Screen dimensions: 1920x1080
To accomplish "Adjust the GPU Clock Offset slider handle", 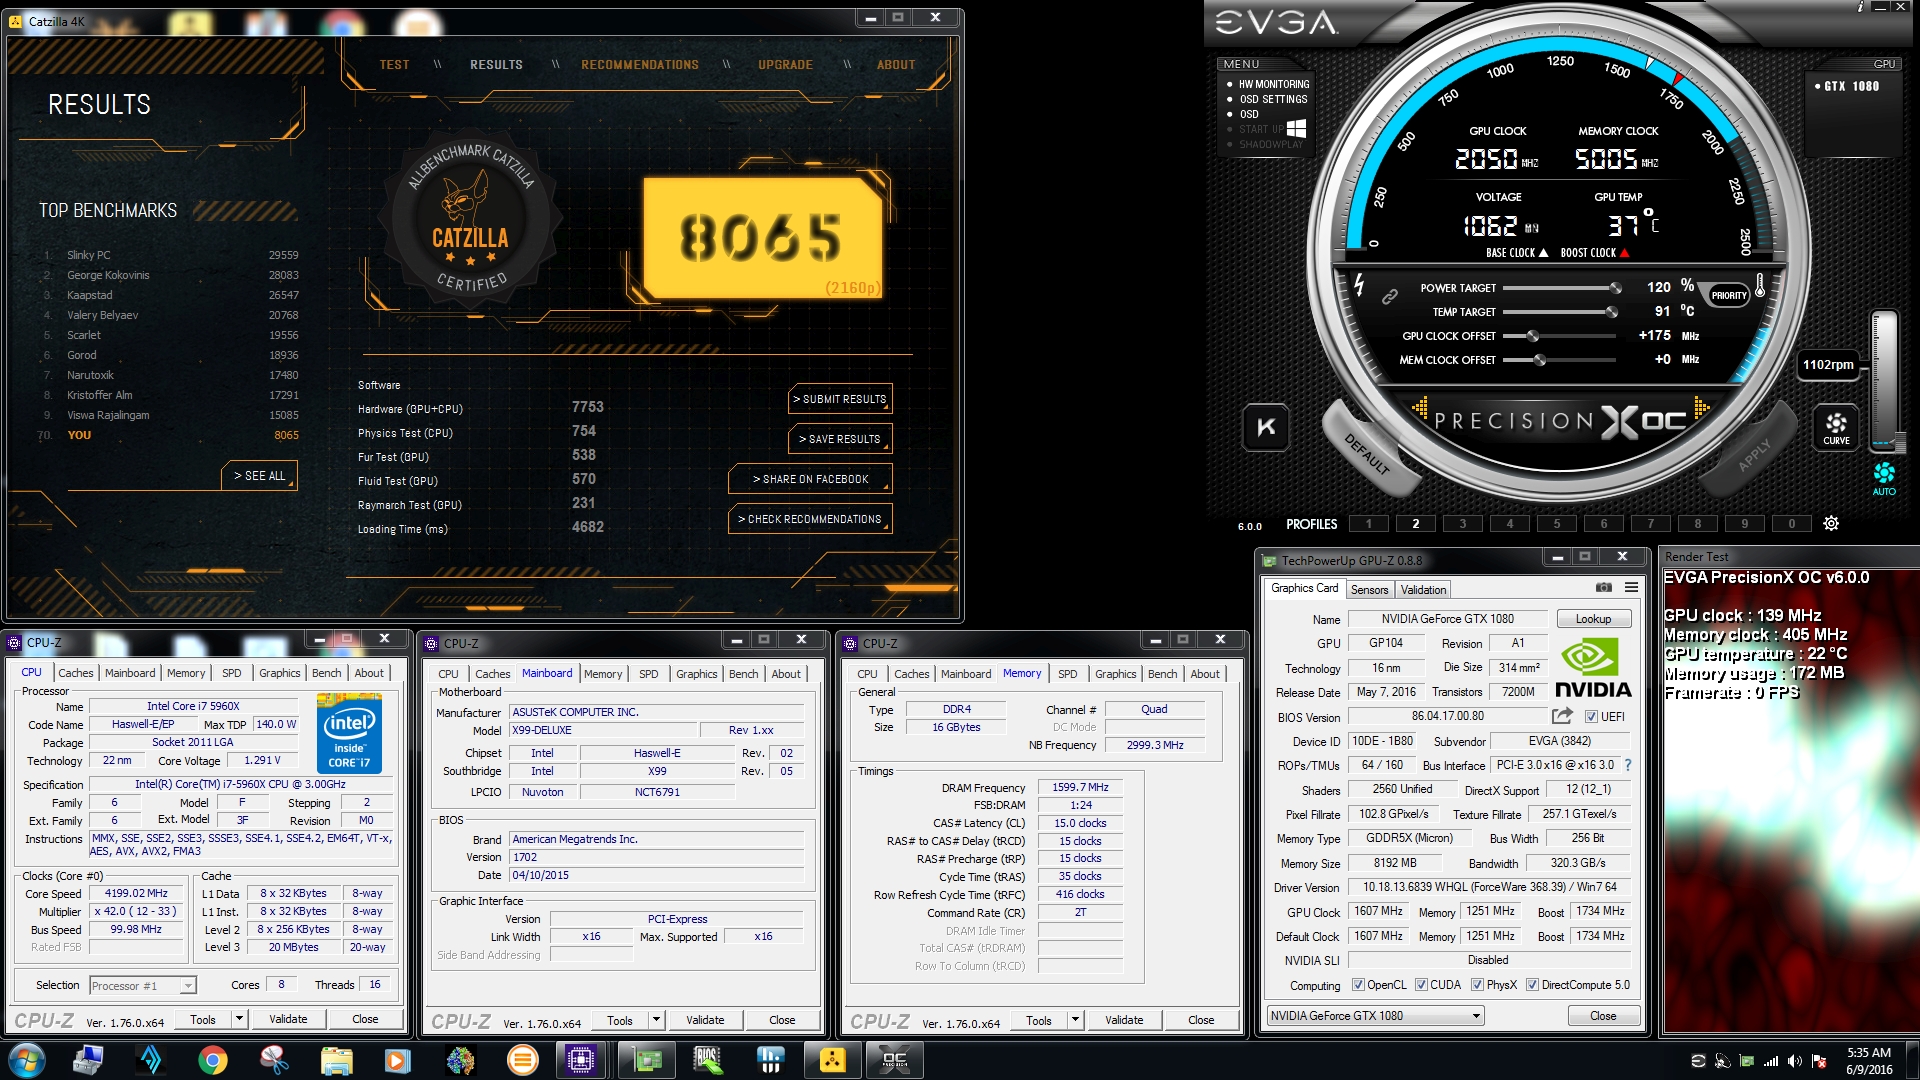I will coord(1532,336).
